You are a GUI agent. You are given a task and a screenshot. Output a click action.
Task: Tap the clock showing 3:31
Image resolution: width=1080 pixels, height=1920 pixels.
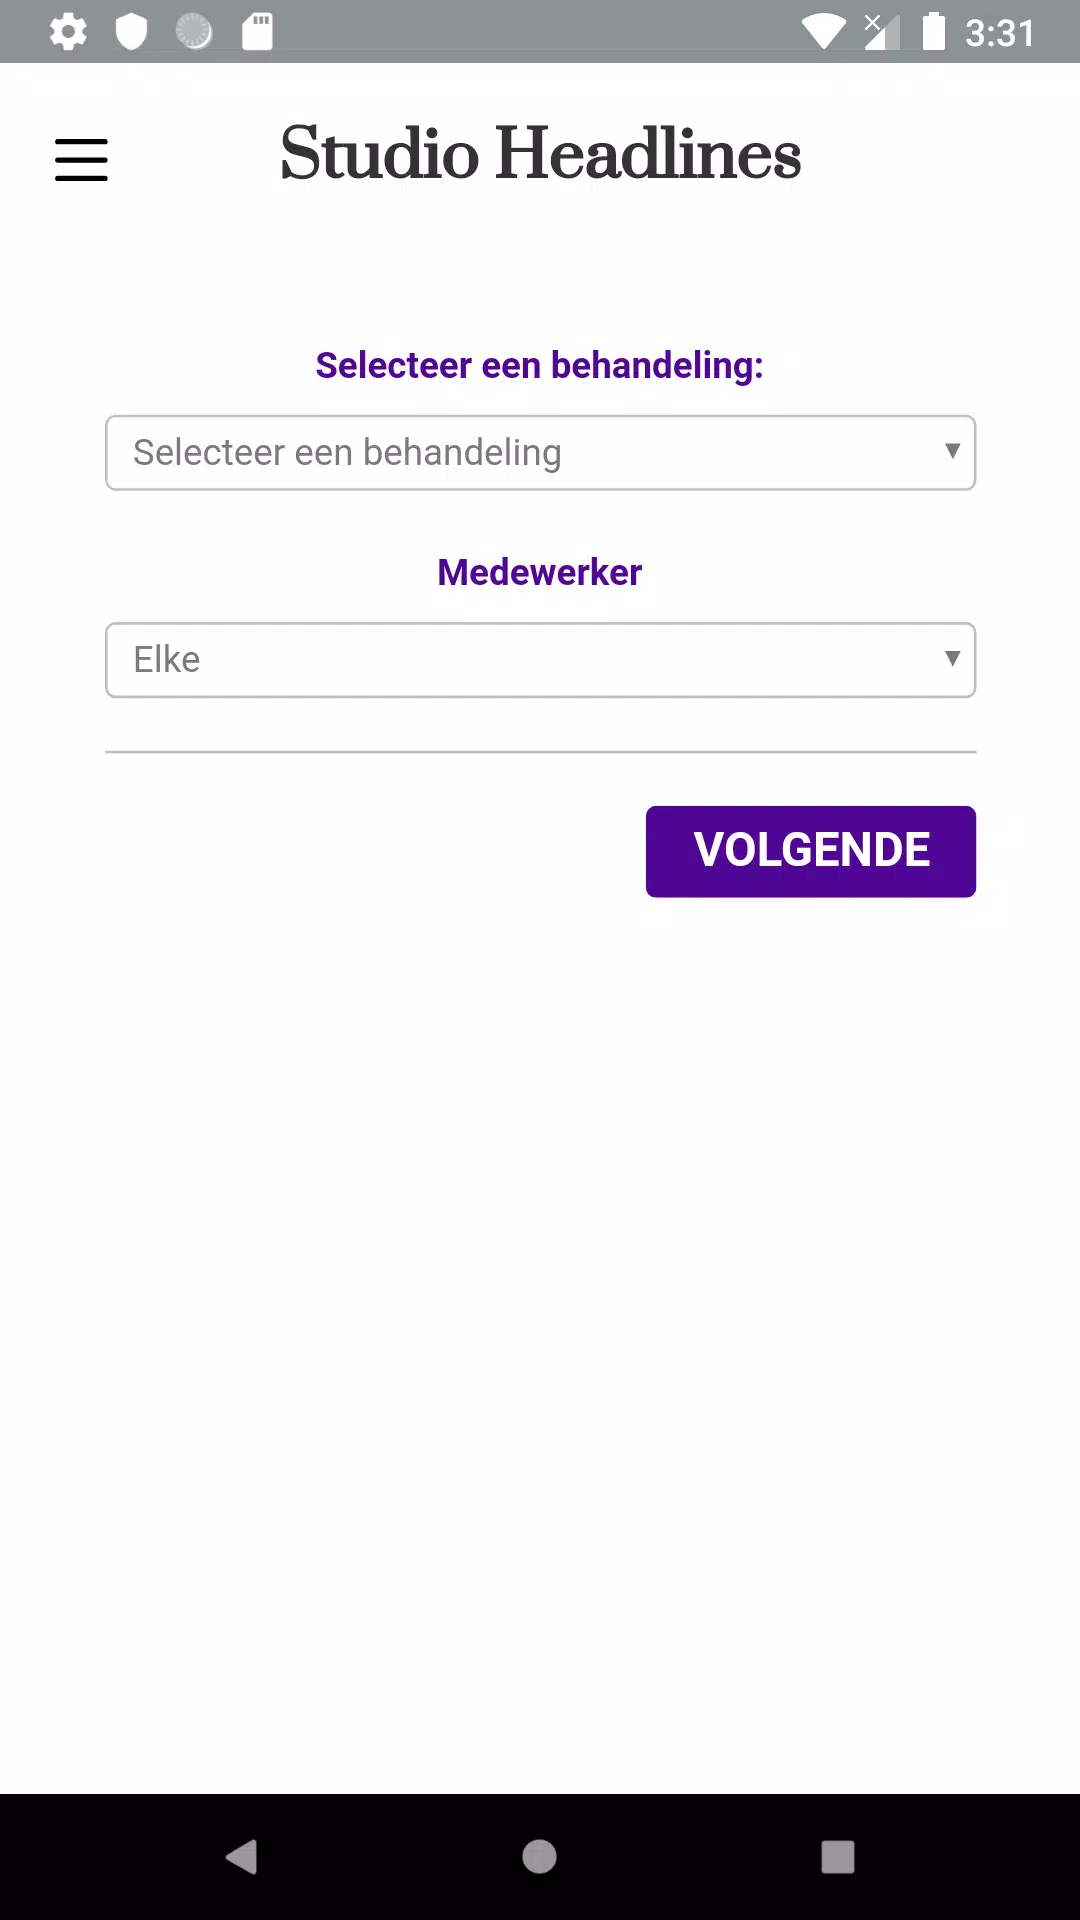(x=999, y=33)
